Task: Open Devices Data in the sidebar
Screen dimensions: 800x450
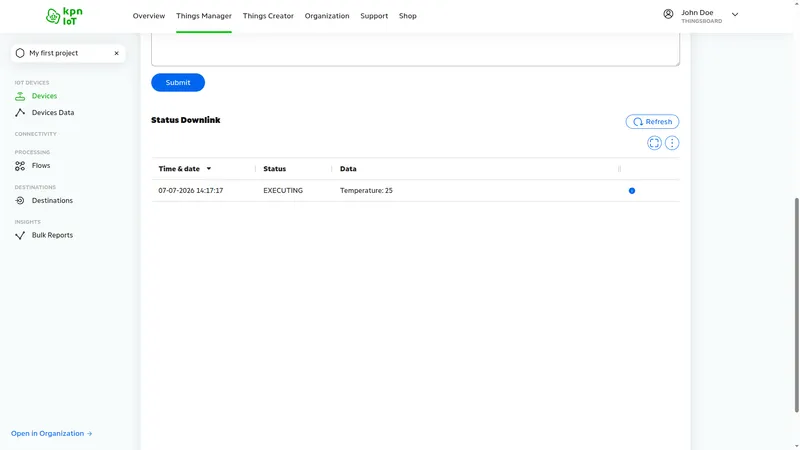Action: tap(53, 113)
